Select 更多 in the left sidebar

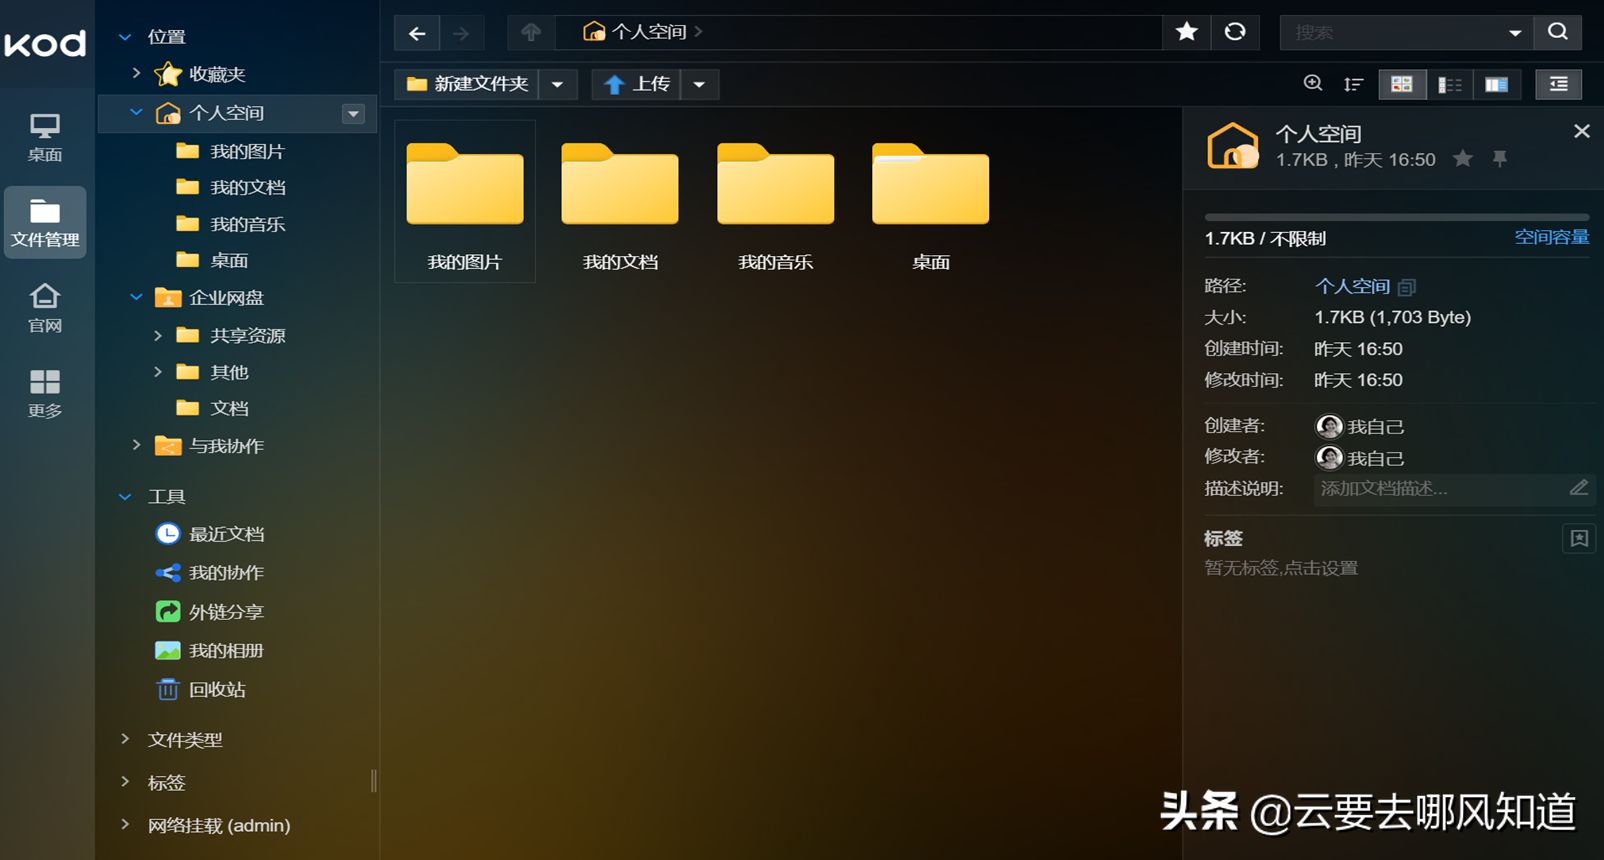(x=45, y=392)
